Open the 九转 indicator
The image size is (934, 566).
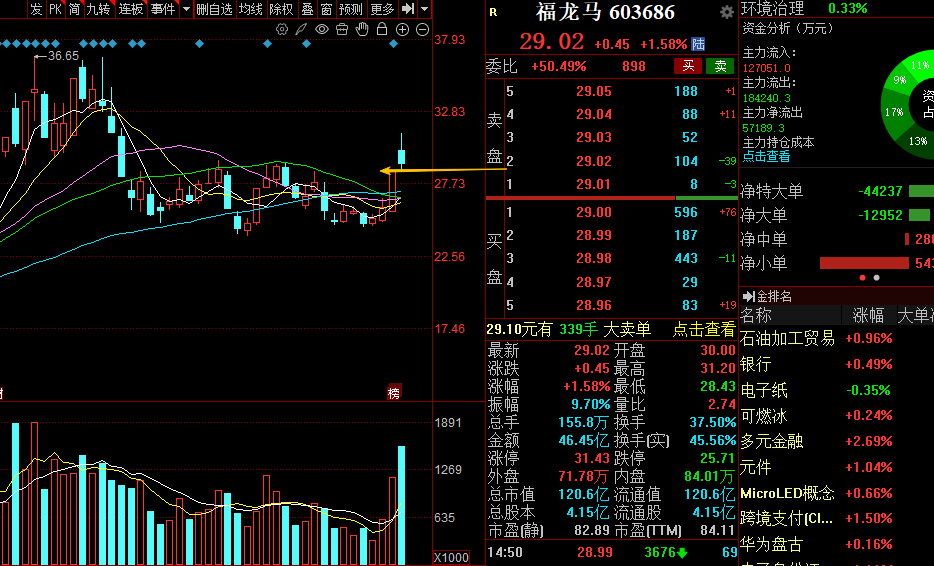pyautogui.click(x=98, y=9)
